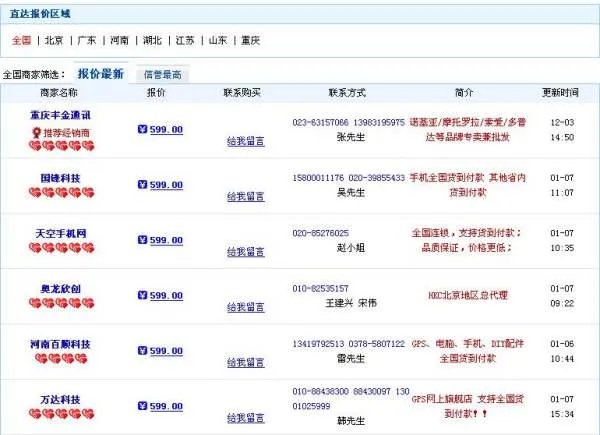This screenshot has width=600, height=435.
Task: Click contact name 赵小姐
Action: (x=351, y=248)
